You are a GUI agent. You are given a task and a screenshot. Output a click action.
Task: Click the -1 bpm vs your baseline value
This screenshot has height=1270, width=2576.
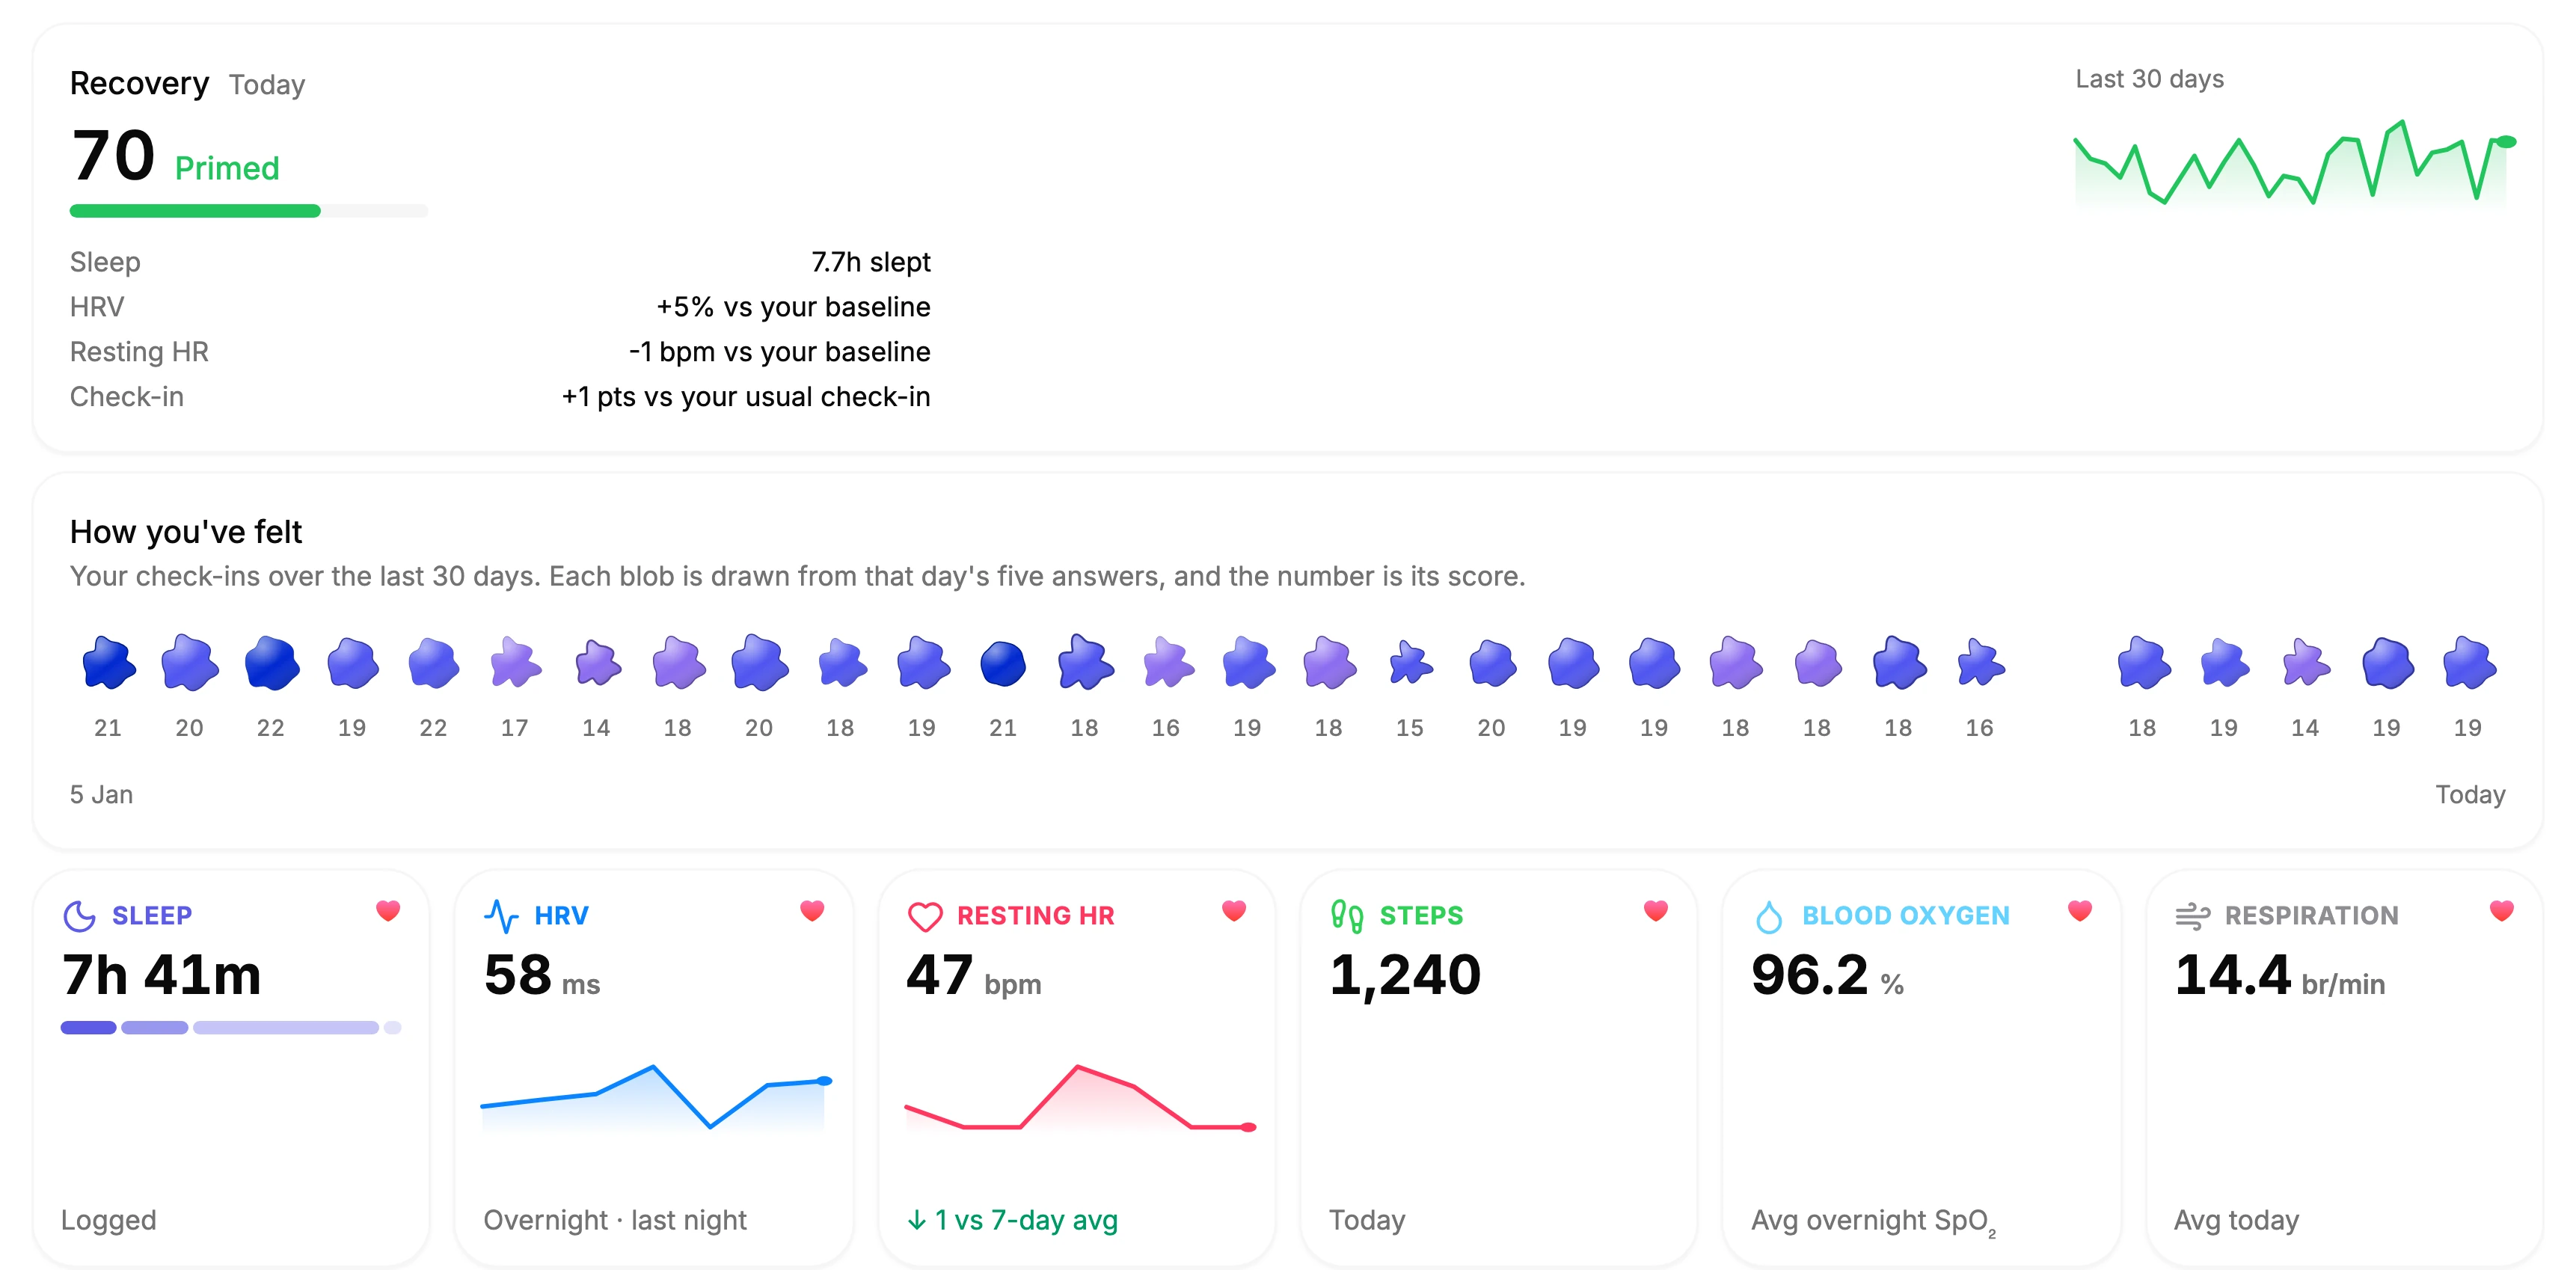pyautogui.click(x=780, y=352)
